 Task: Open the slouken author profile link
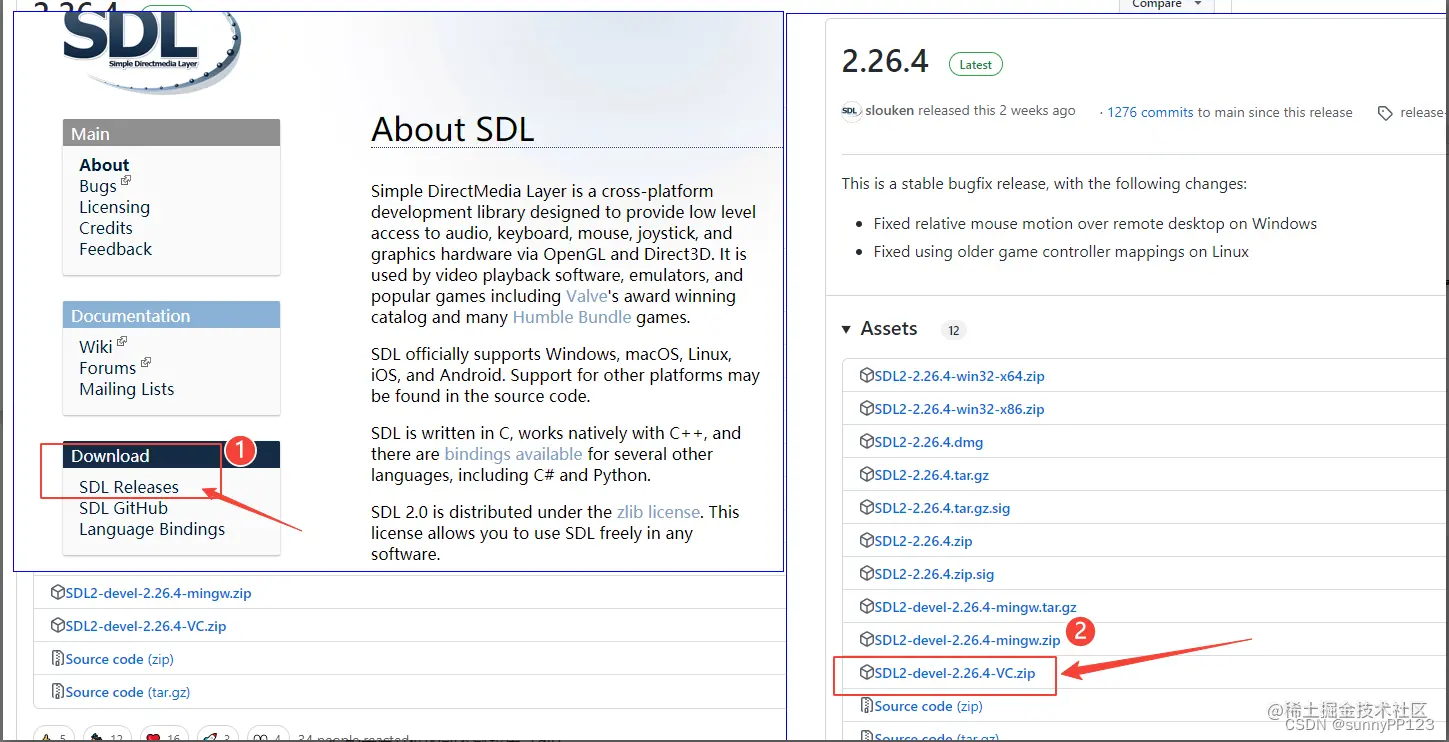pyautogui.click(x=889, y=111)
